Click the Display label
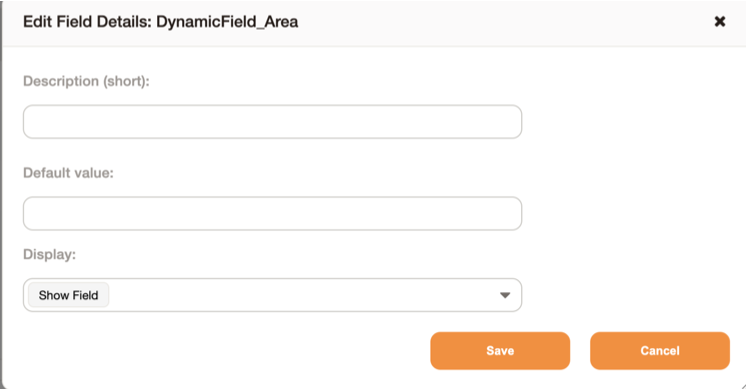Viewport: 747px width, 389px height. tap(49, 254)
